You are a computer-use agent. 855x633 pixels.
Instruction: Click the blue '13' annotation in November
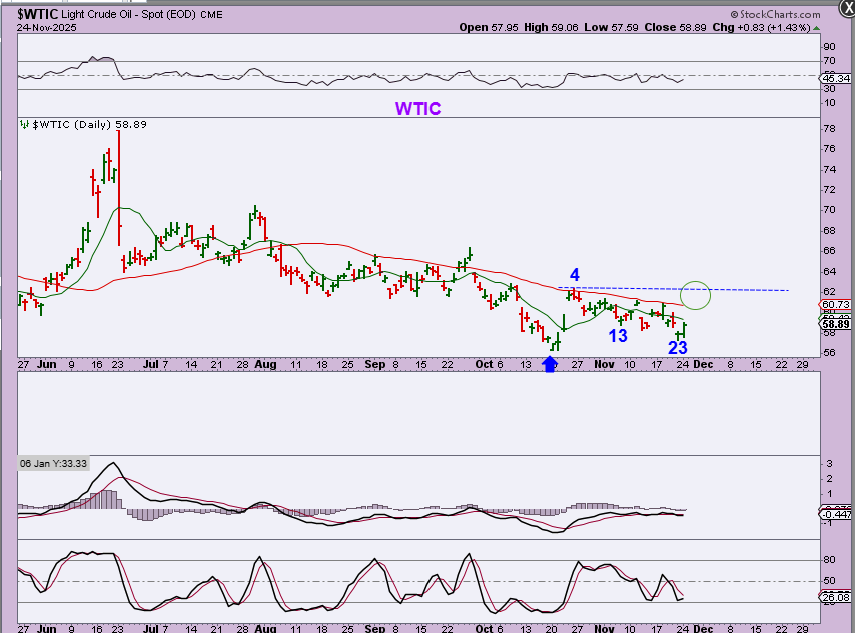tap(618, 336)
